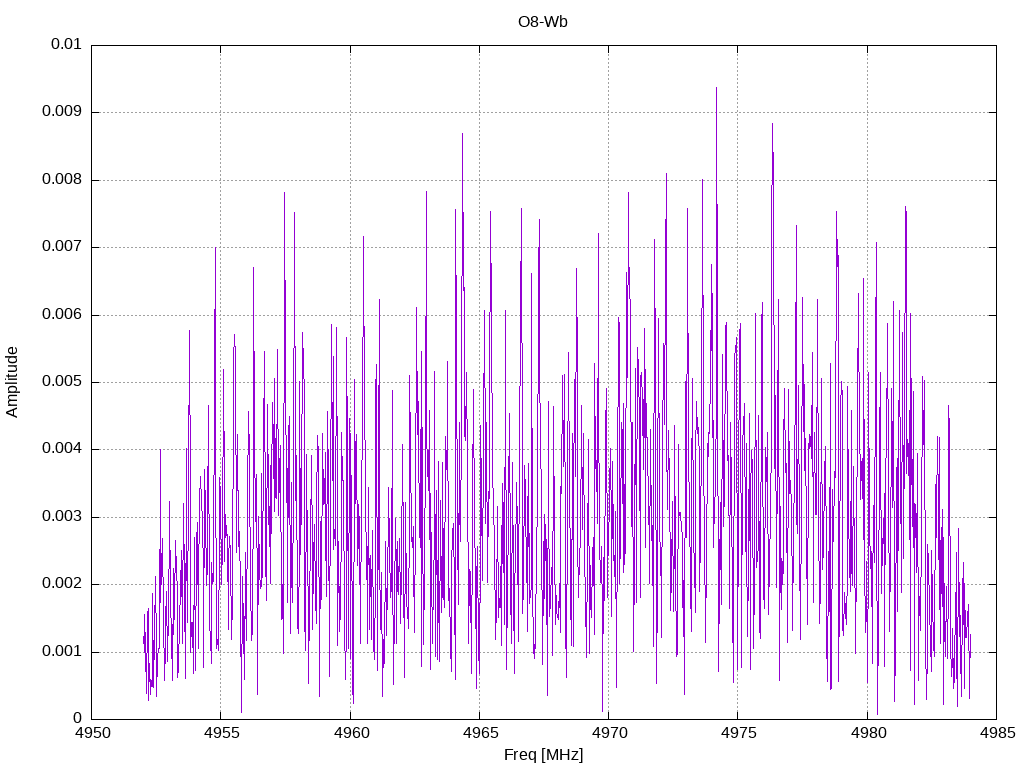Click the 0.005 y-axis tick label
The width and height of the screenshot is (1024, 768).
click(62, 381)
